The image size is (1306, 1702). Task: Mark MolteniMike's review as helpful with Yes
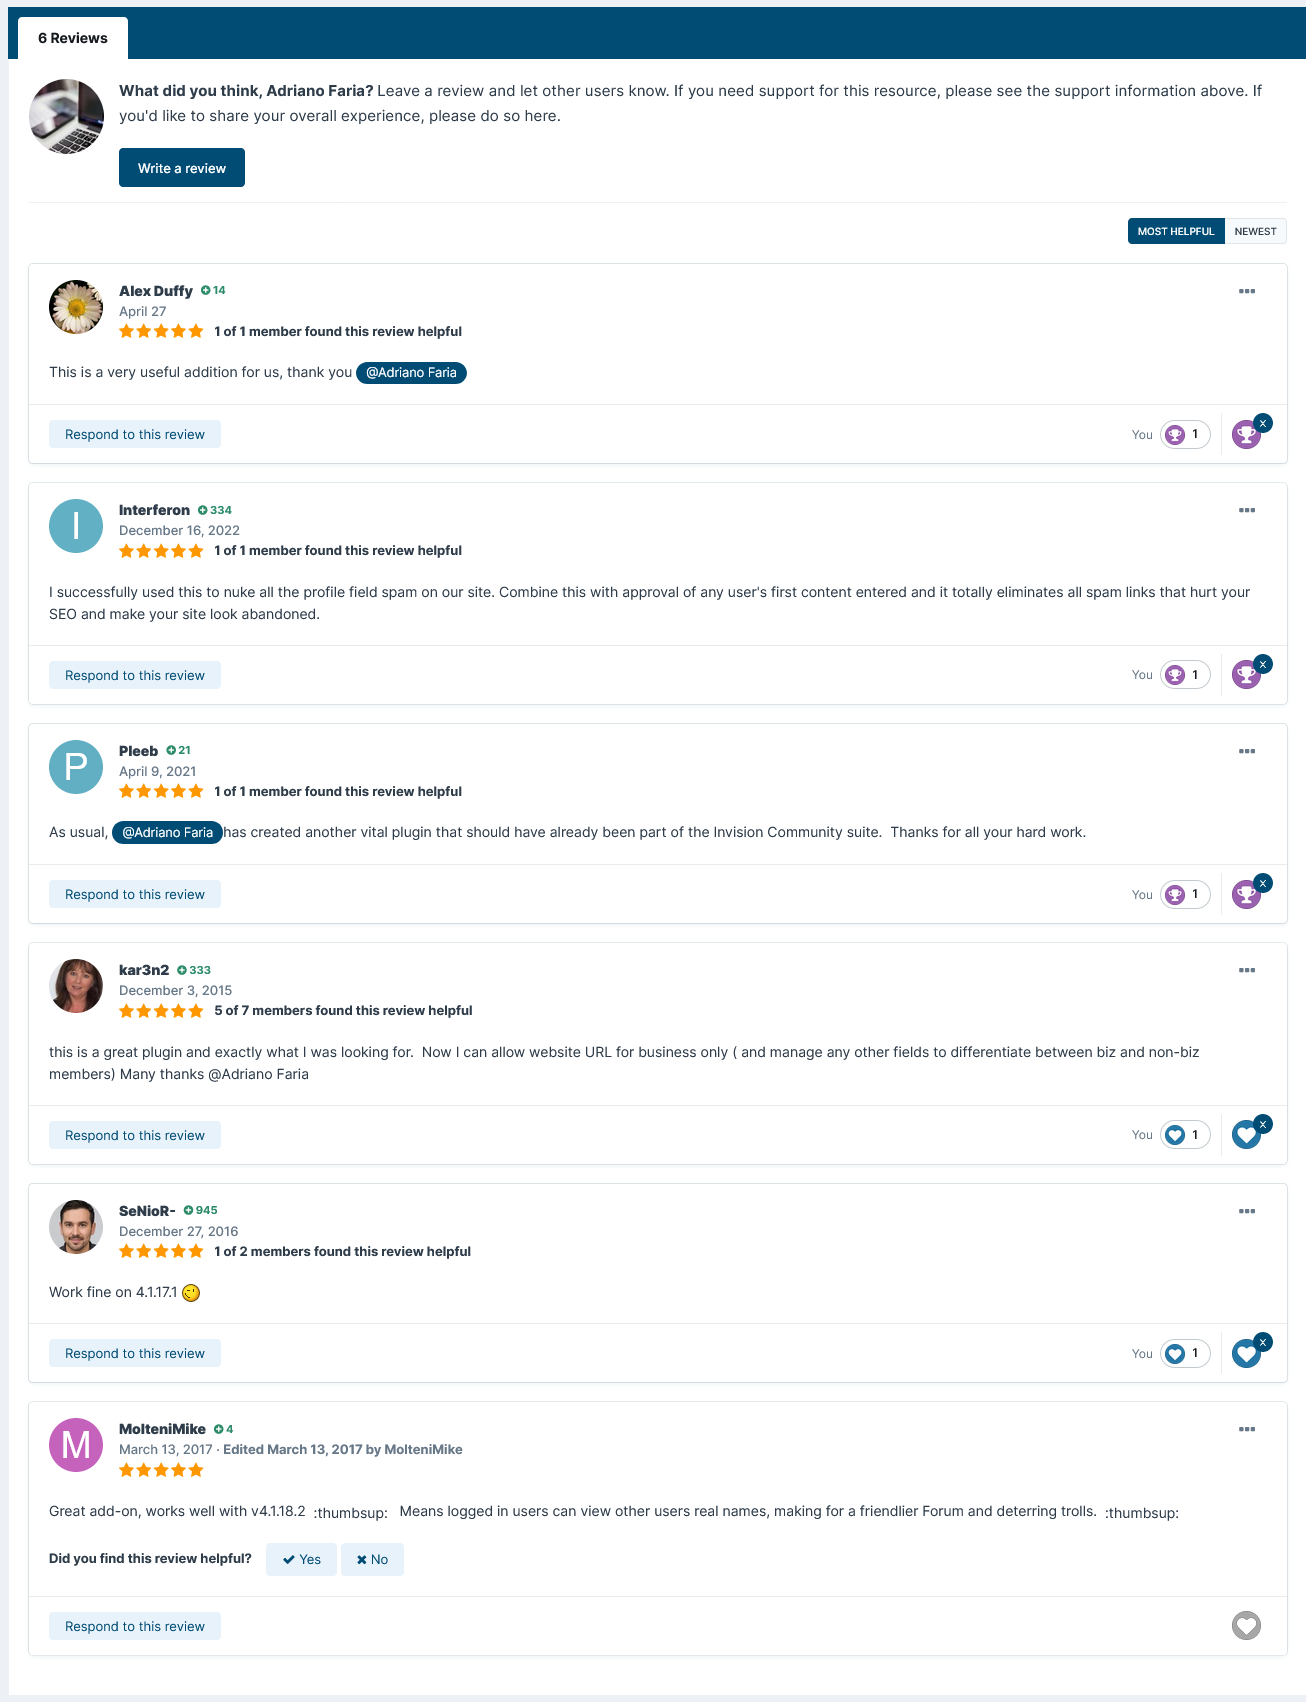[301, 1559]
